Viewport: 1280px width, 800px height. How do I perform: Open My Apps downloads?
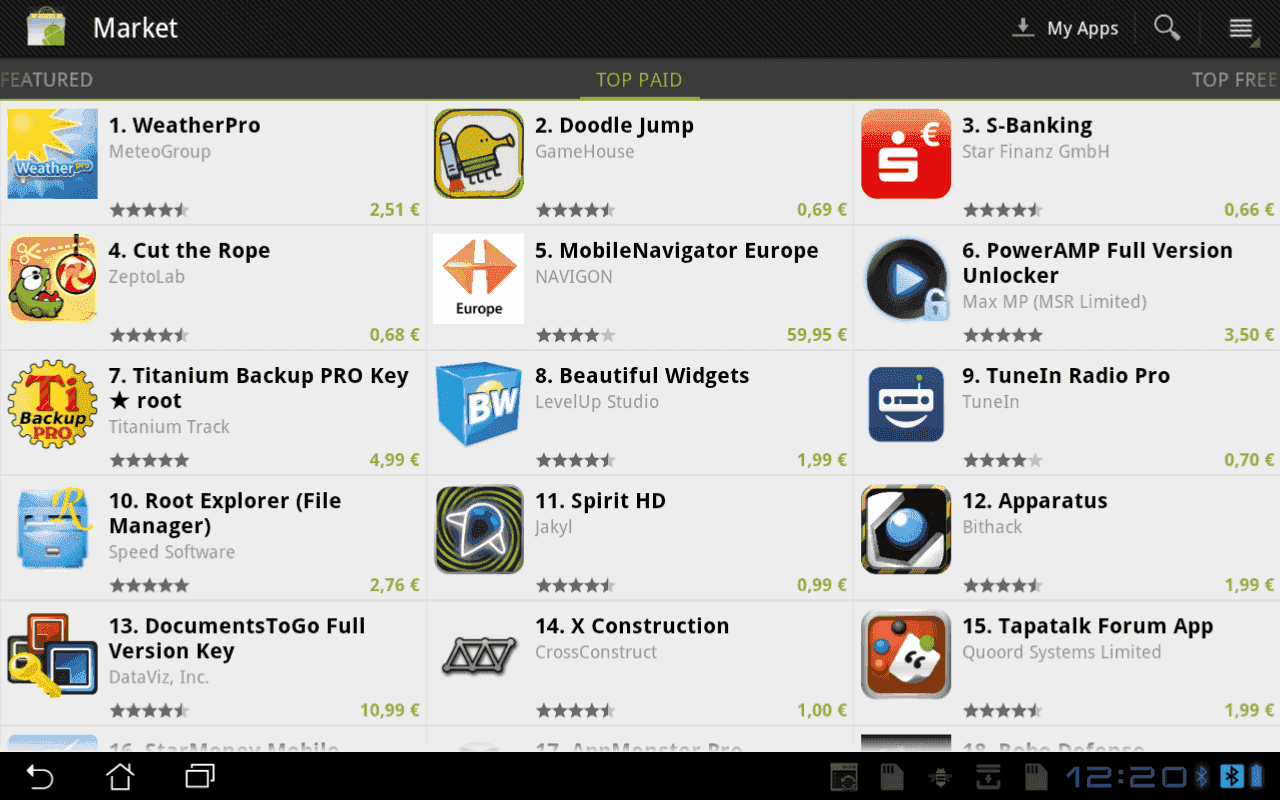click(x=1065, y=28)
